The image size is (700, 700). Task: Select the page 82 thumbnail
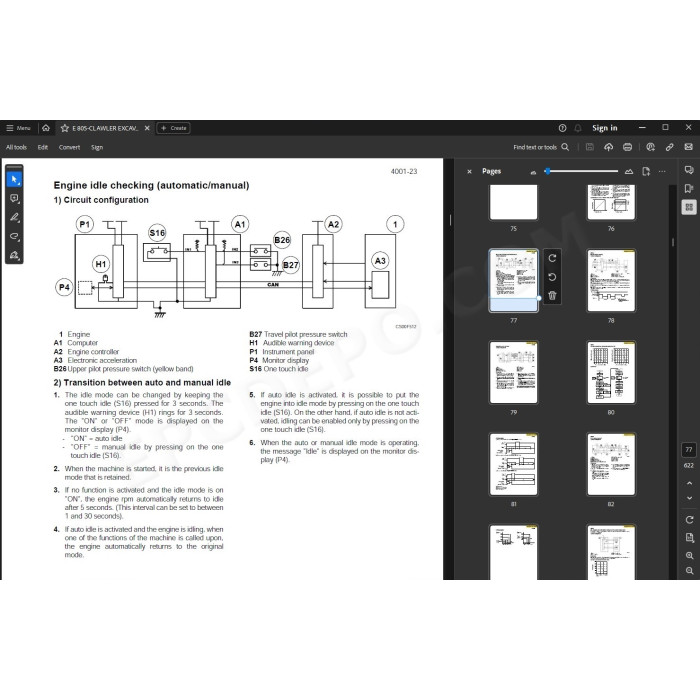coord(611,464)
